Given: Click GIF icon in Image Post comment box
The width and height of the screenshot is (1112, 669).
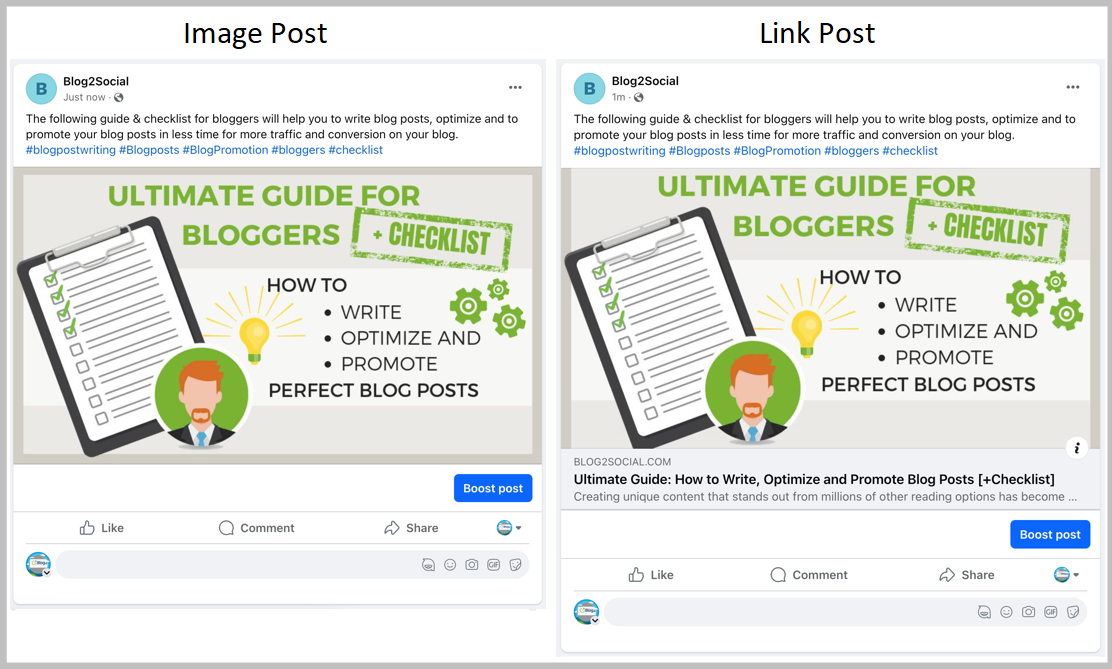Looking at the screenshot, I should [494, 565].
